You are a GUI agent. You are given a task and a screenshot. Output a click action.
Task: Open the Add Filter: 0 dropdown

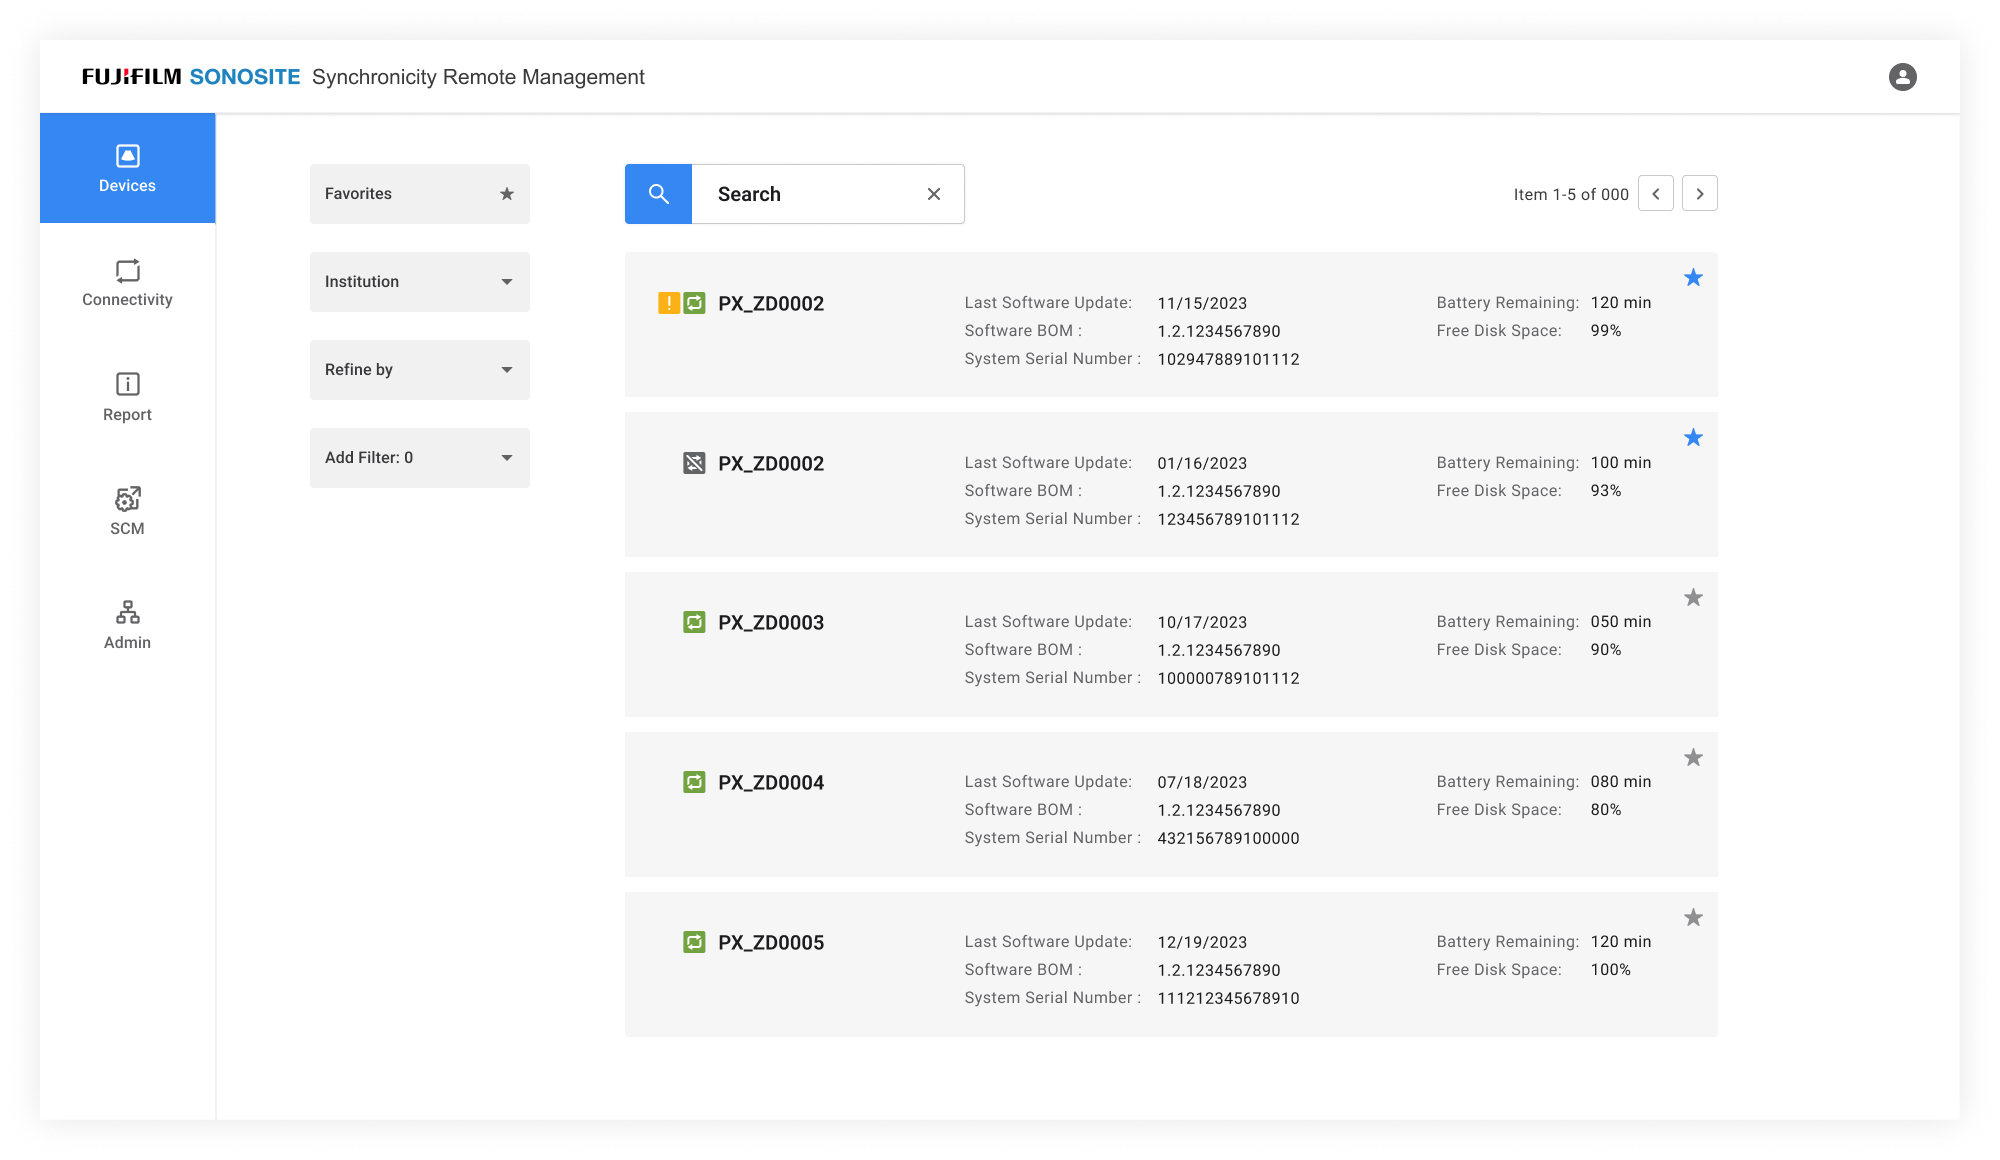(419, 458)
